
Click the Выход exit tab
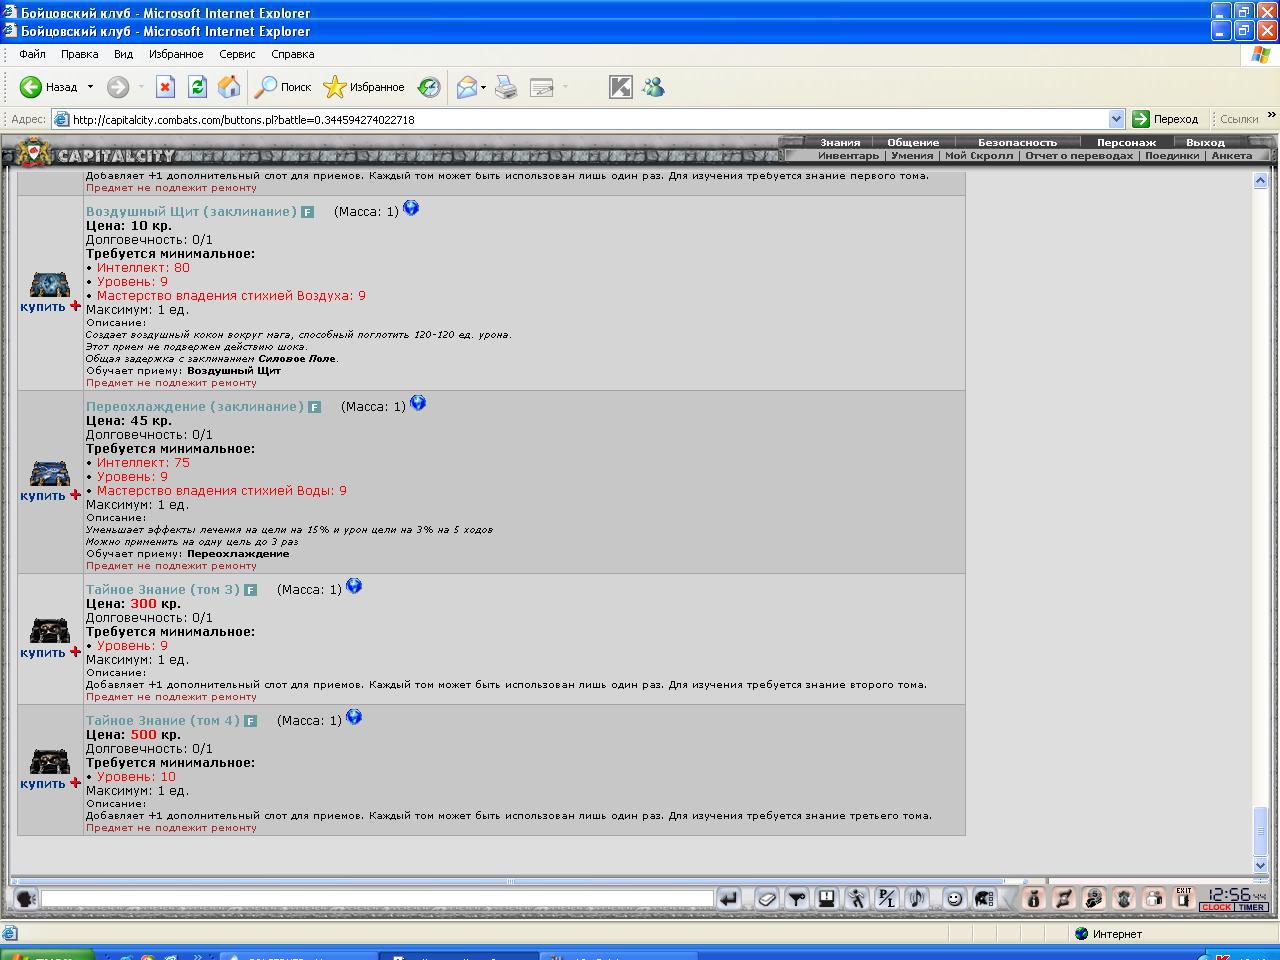click(x=1205, y=142)
